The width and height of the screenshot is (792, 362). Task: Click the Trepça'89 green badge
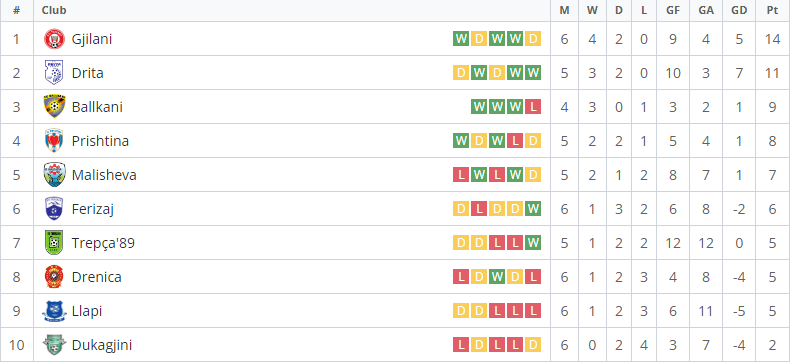[54, 242]
